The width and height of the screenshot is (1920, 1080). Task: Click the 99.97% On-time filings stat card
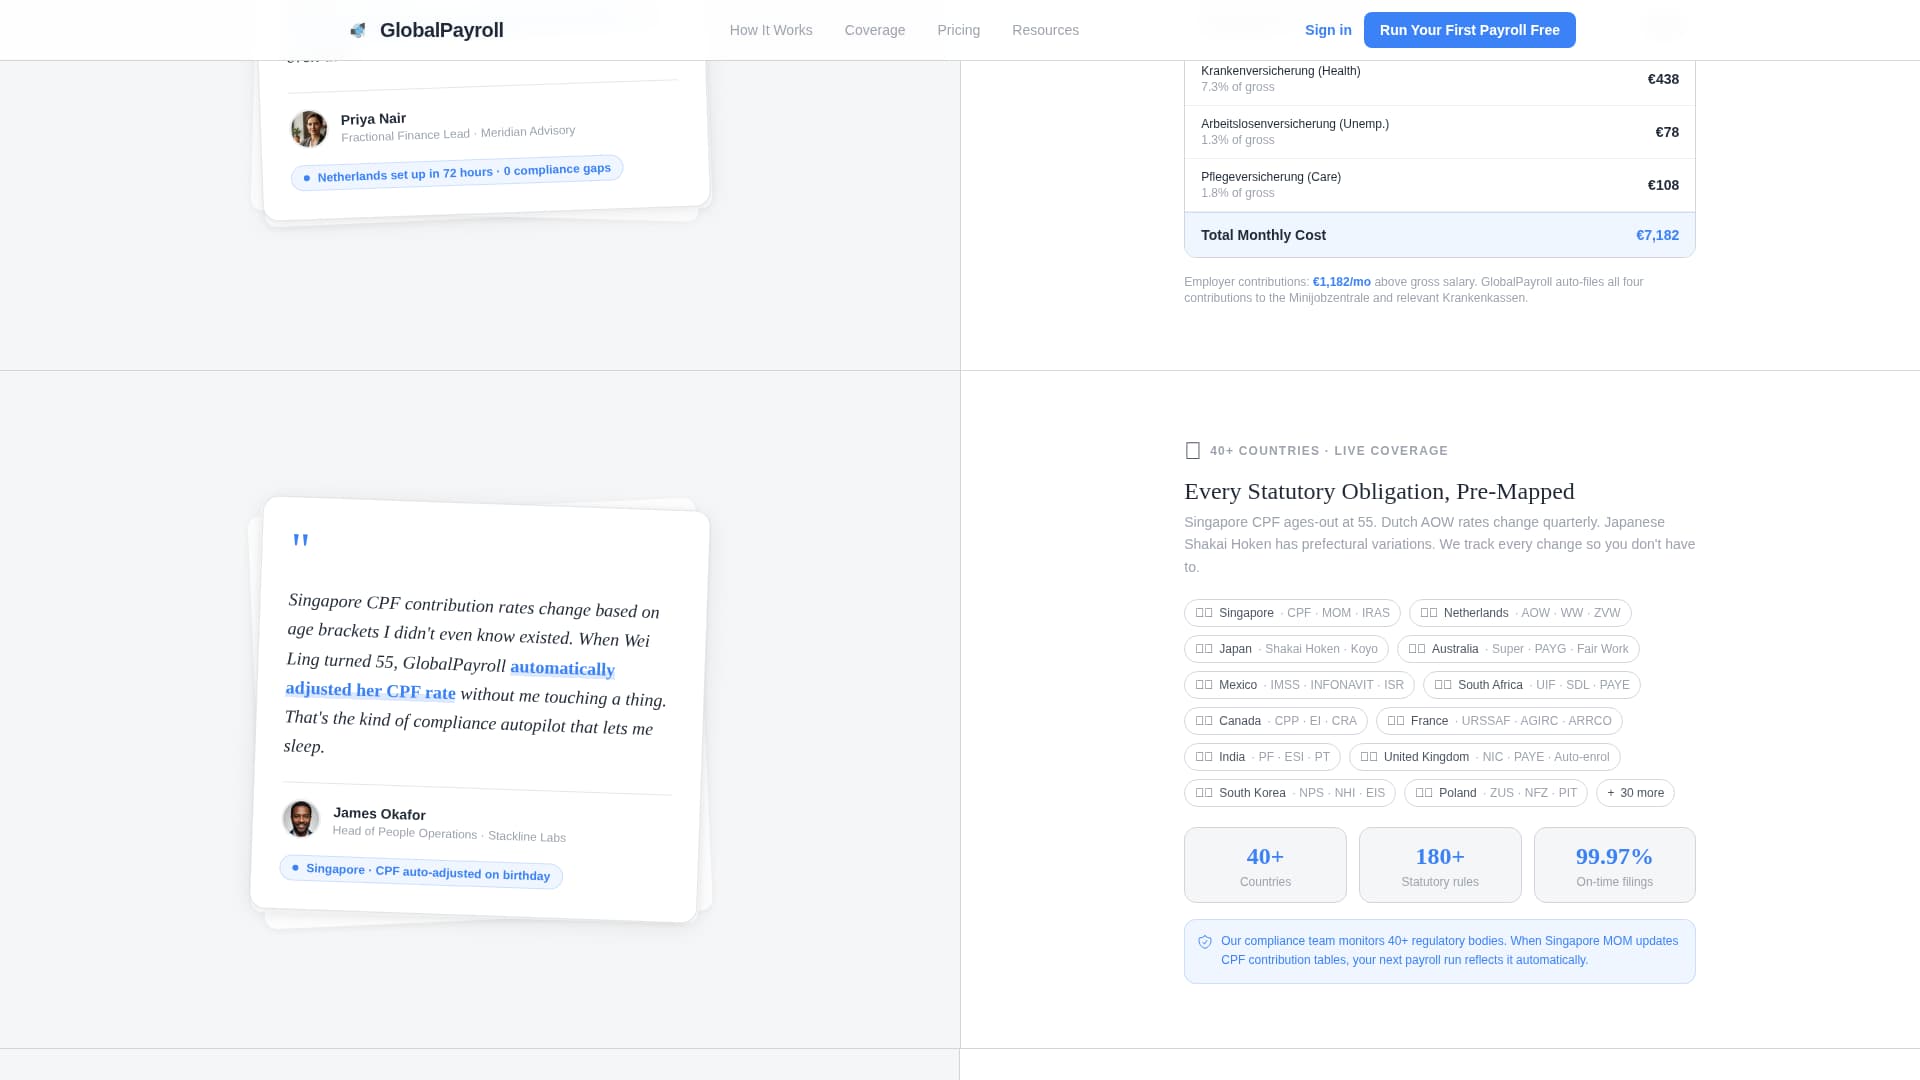pyautogui.click(x=1614, y=865)
